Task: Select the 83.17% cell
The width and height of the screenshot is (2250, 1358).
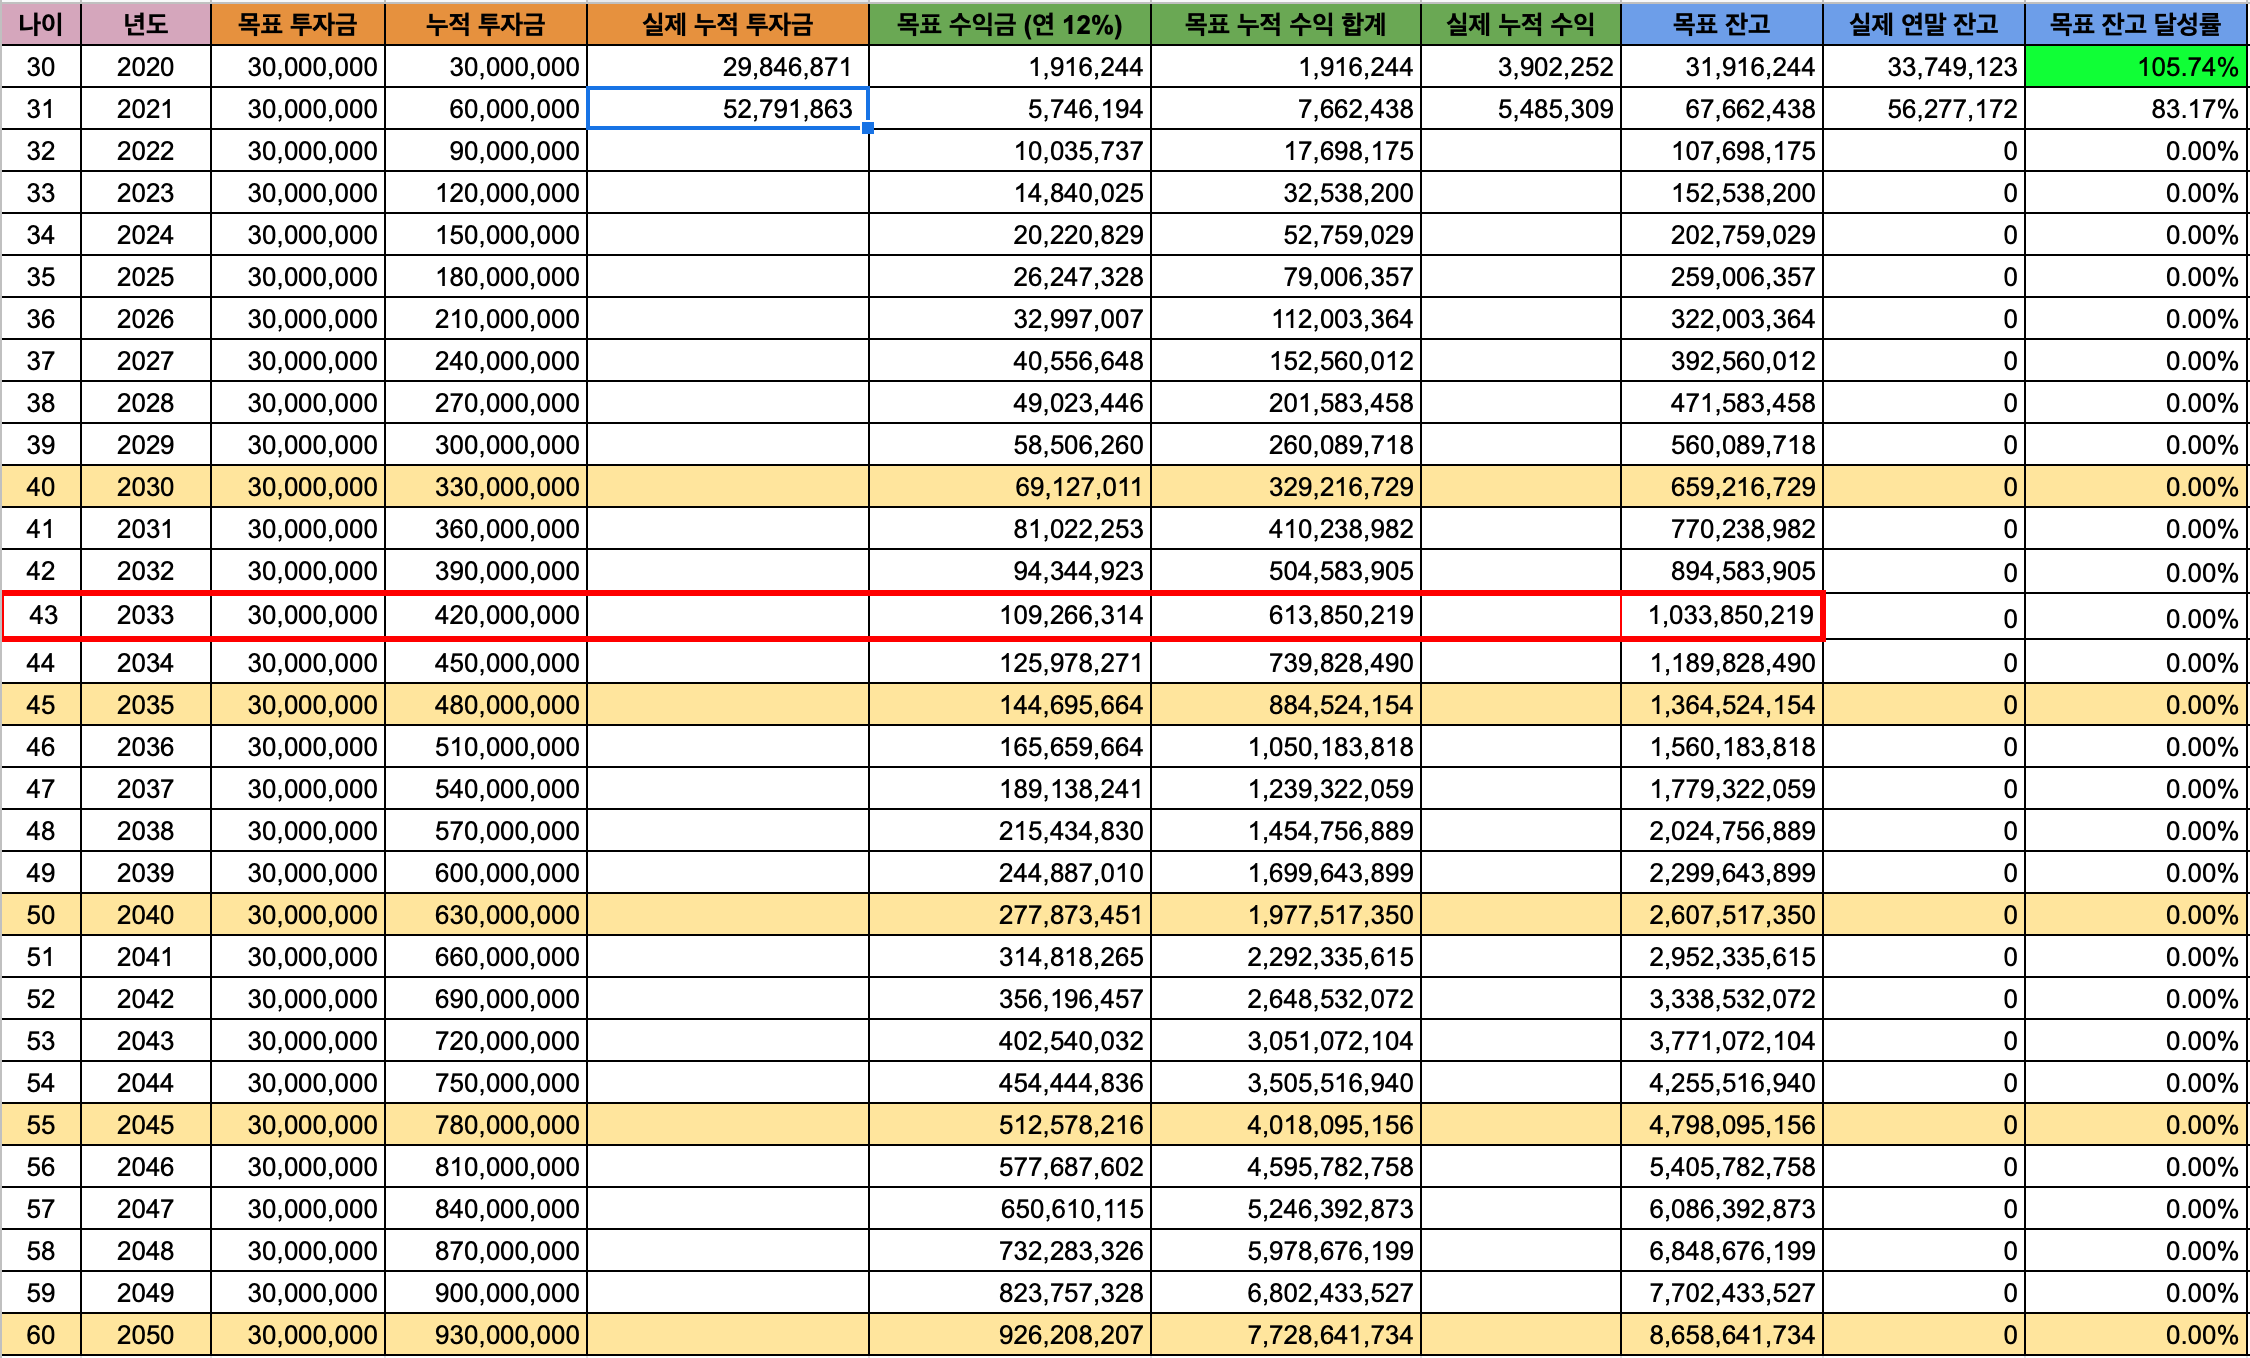Action: tap(2136, 109)
